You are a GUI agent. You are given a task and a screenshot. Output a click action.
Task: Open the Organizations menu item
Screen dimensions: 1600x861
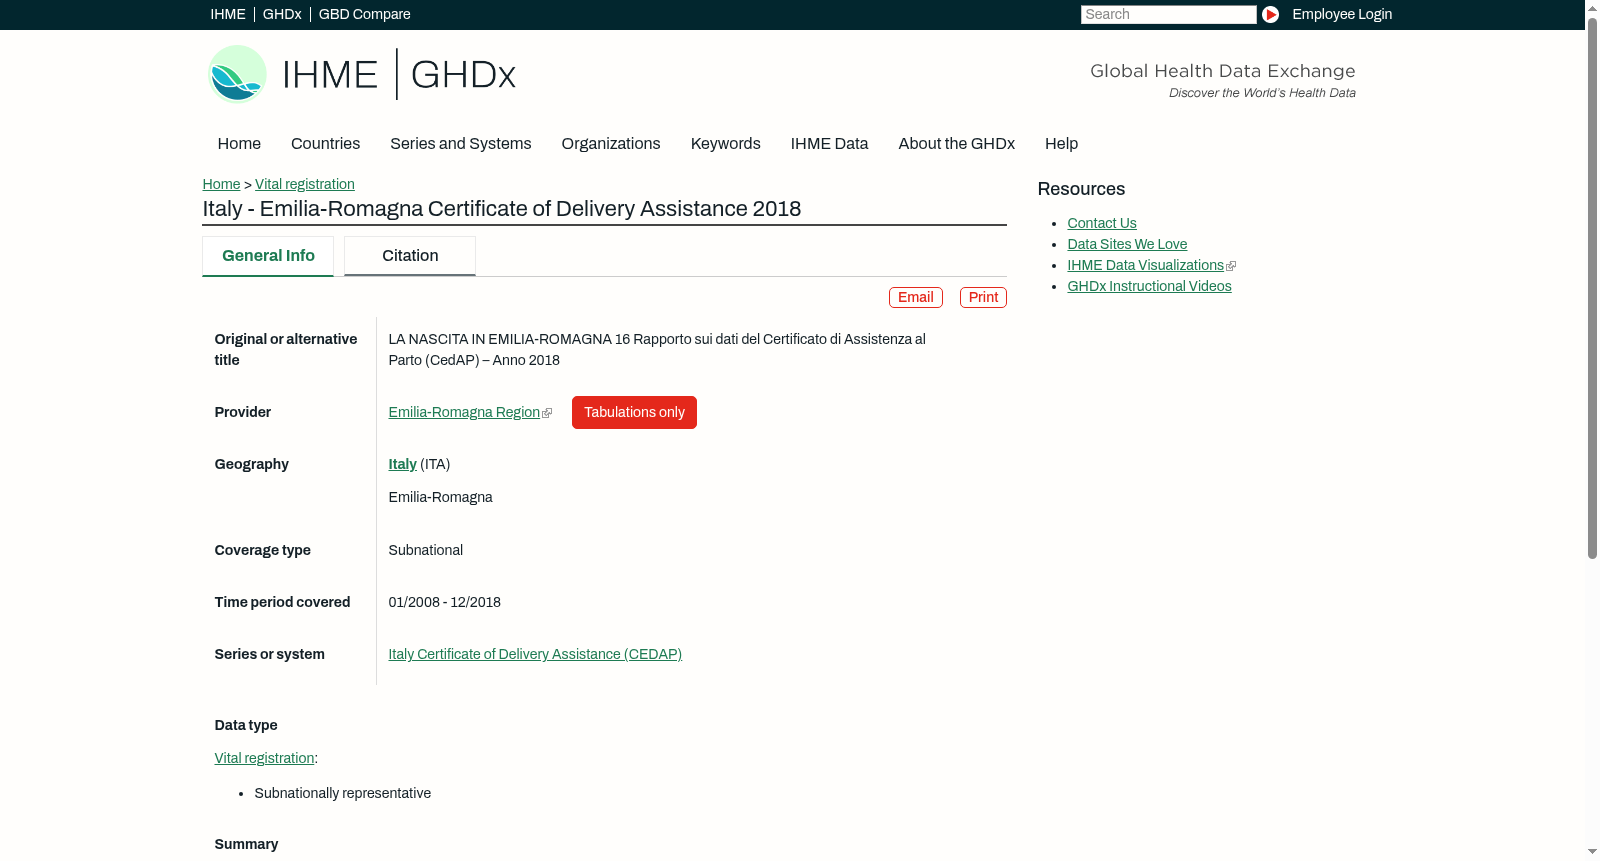611,144
